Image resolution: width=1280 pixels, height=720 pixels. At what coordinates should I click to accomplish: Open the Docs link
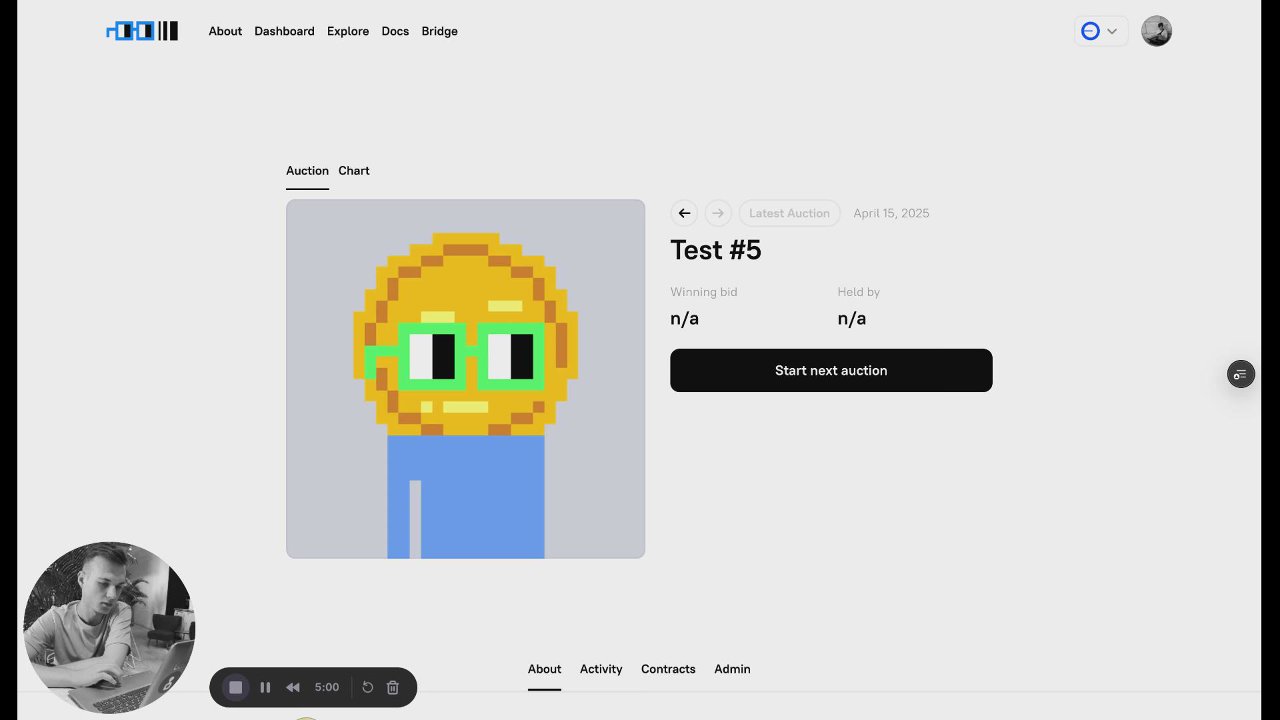(395, 31)
